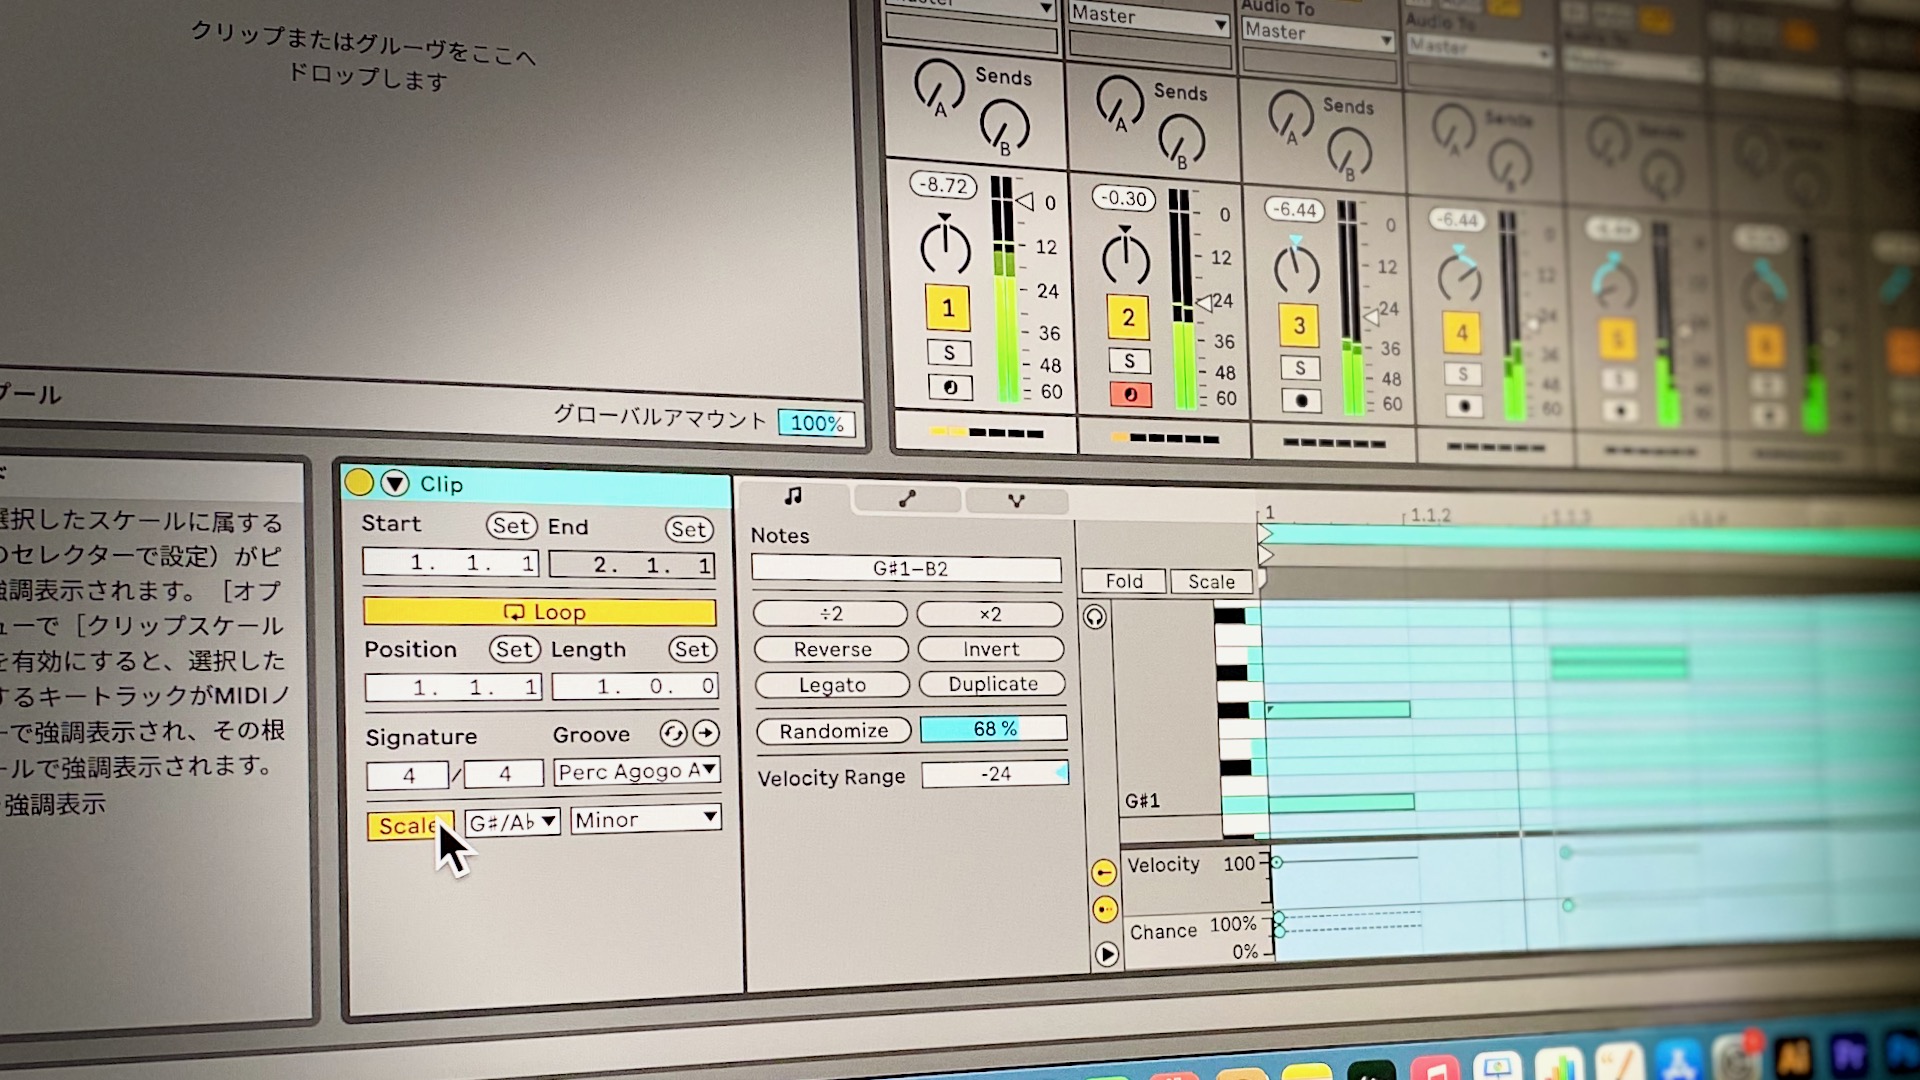Toggle track 4 activator button
This screenshot has height=1080, width=1920.
pyautogui.click(x=1461, y=333)
